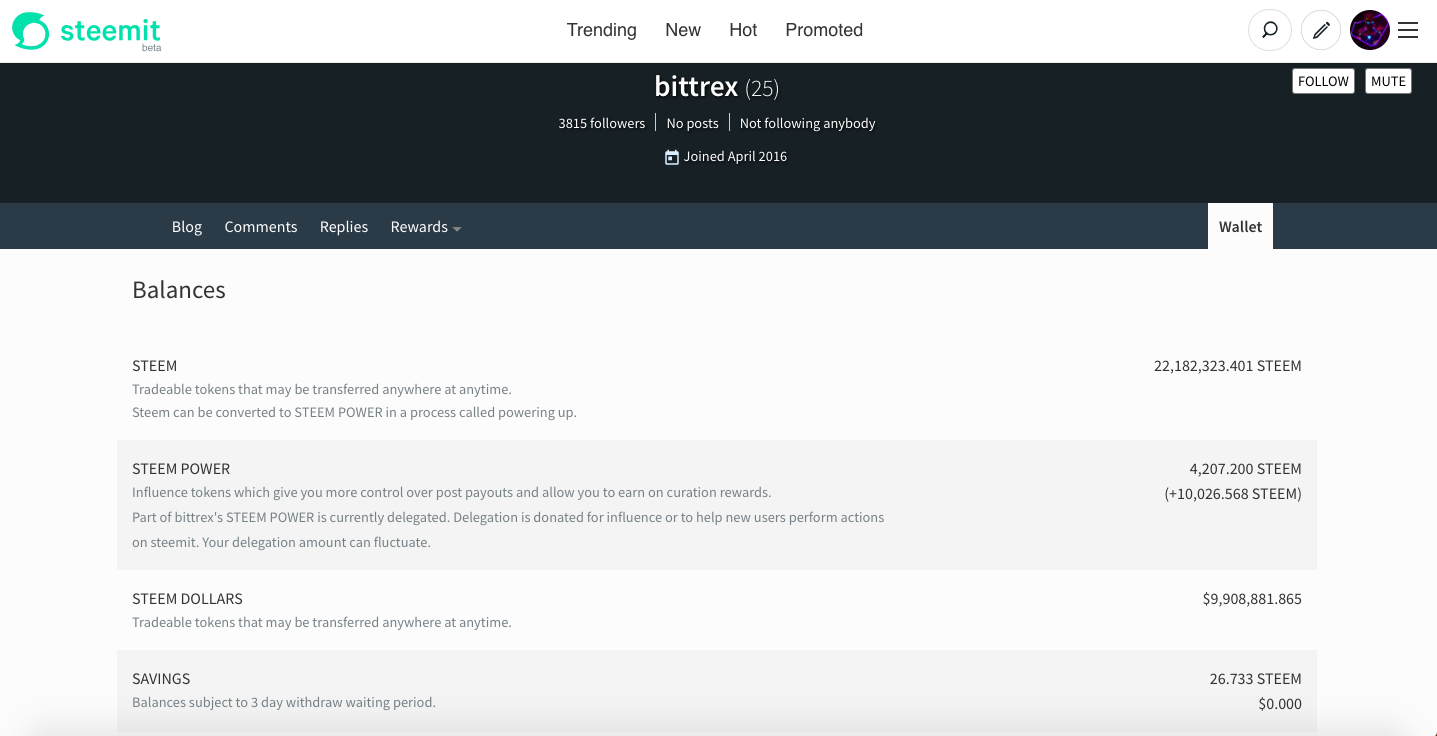
Task: View the Promoted posts feed
Action: (824, 30)
